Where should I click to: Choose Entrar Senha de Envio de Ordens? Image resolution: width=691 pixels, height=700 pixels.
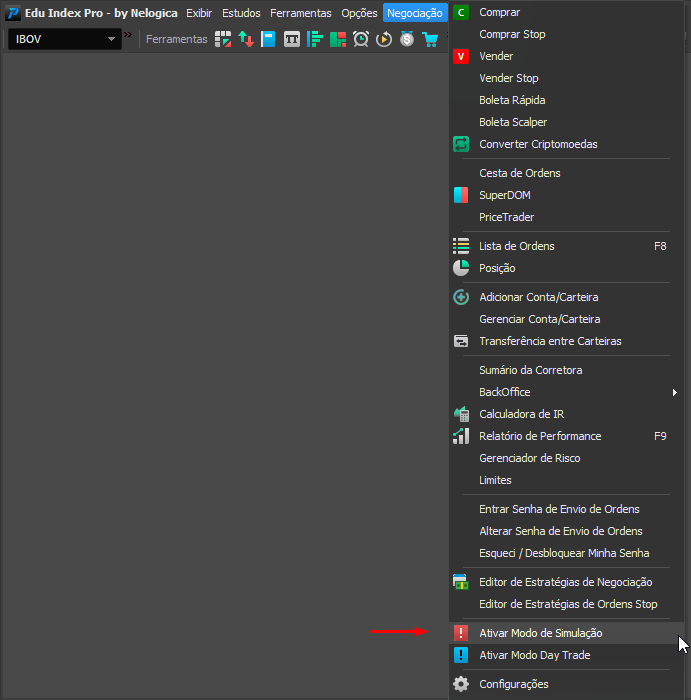tap(559, 509)
